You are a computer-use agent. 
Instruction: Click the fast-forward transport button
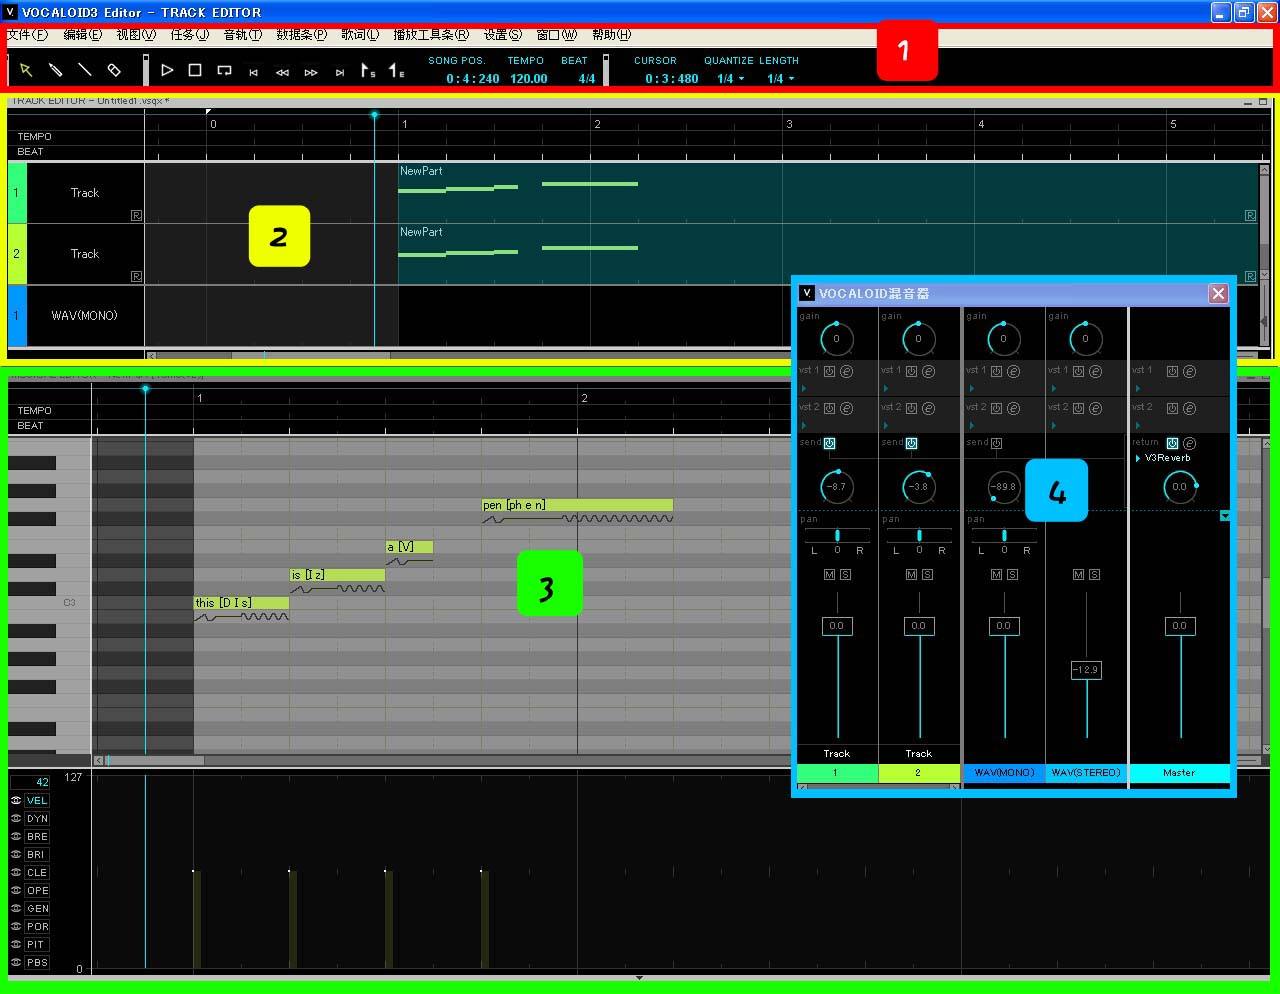[x=311, y=72]
